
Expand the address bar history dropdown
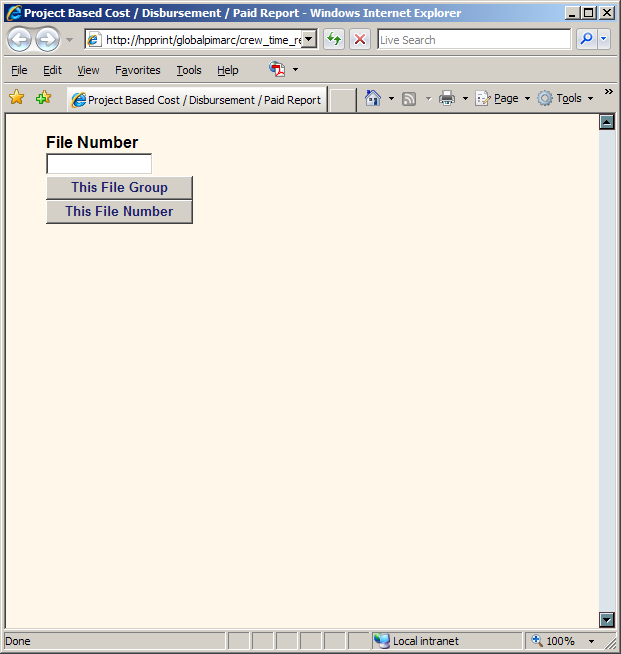(309, 40)
